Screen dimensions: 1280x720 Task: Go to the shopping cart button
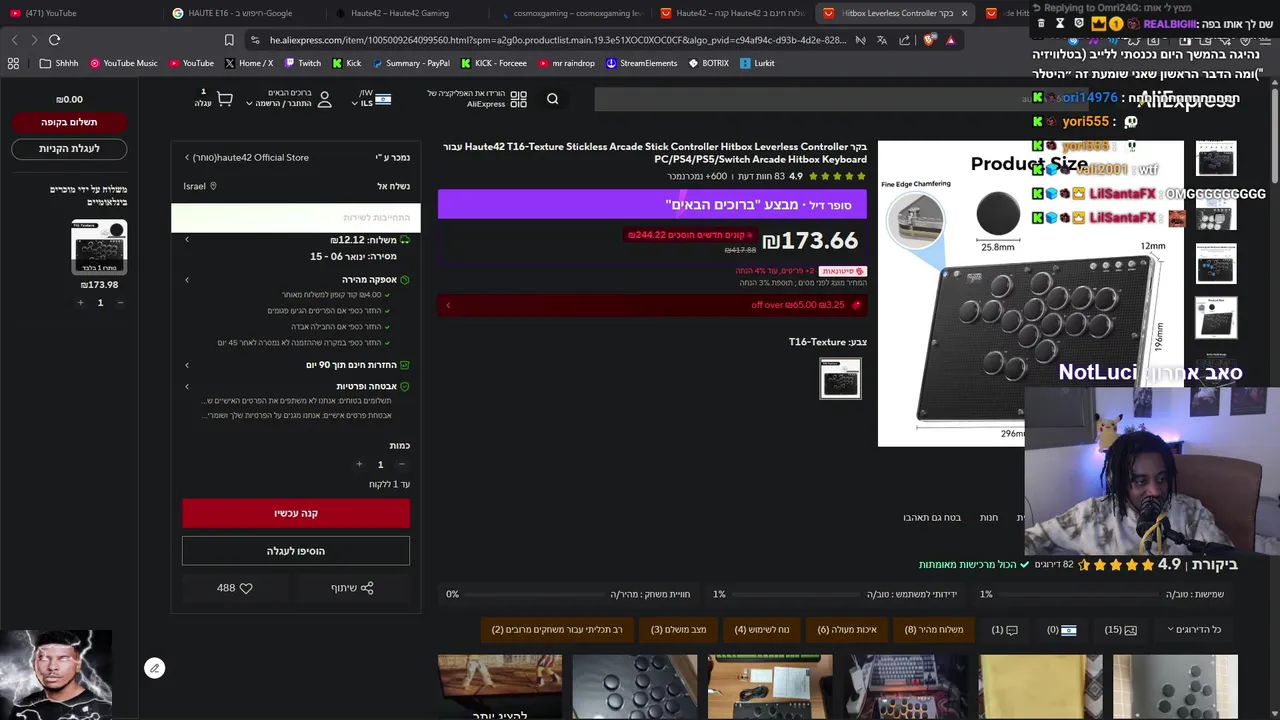tap(69, 149)
